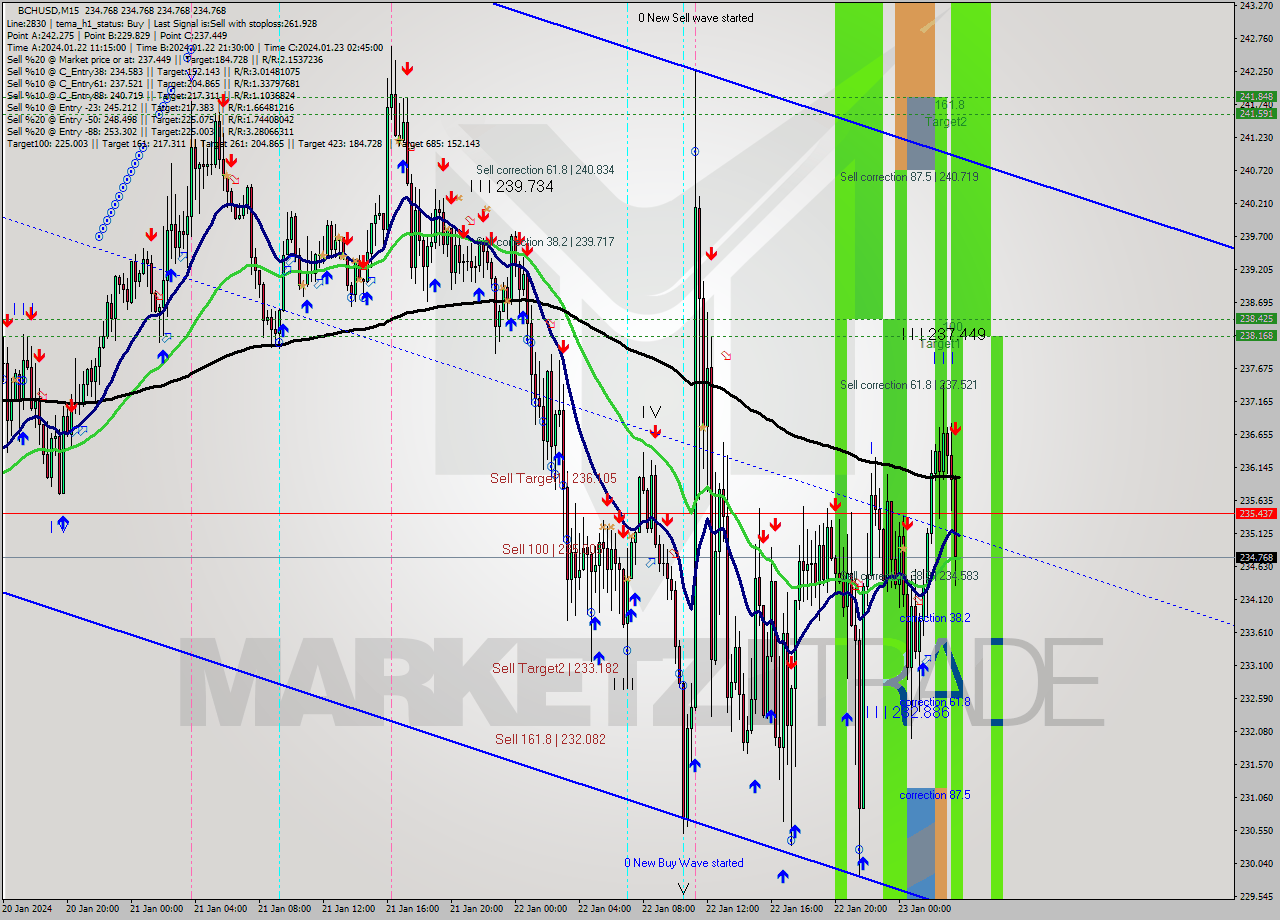
Task: Click 229.545 on the price axis
Action: point(1255,896)
